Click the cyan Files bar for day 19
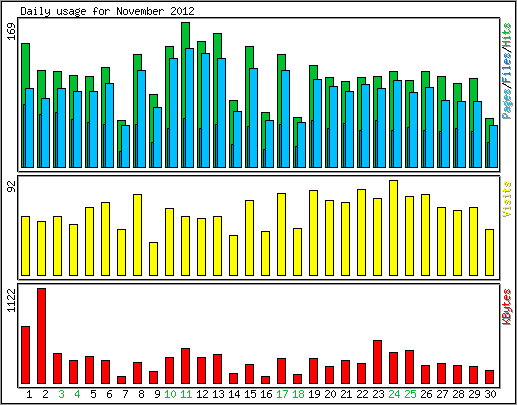 (318, 123)
